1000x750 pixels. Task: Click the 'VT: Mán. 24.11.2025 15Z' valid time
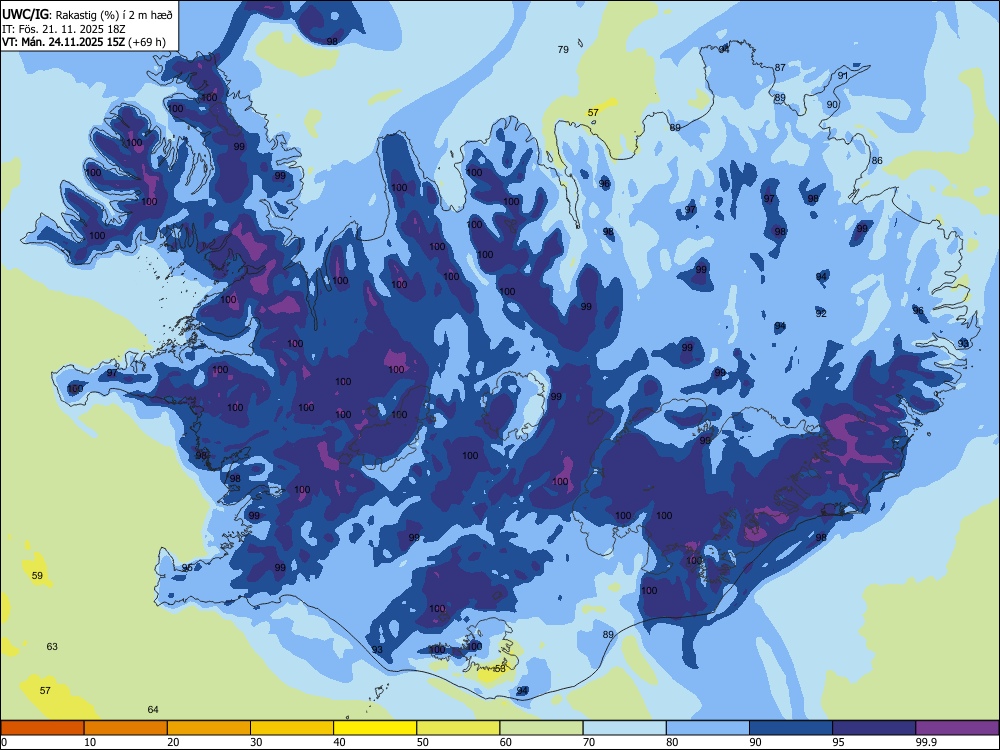64,42
